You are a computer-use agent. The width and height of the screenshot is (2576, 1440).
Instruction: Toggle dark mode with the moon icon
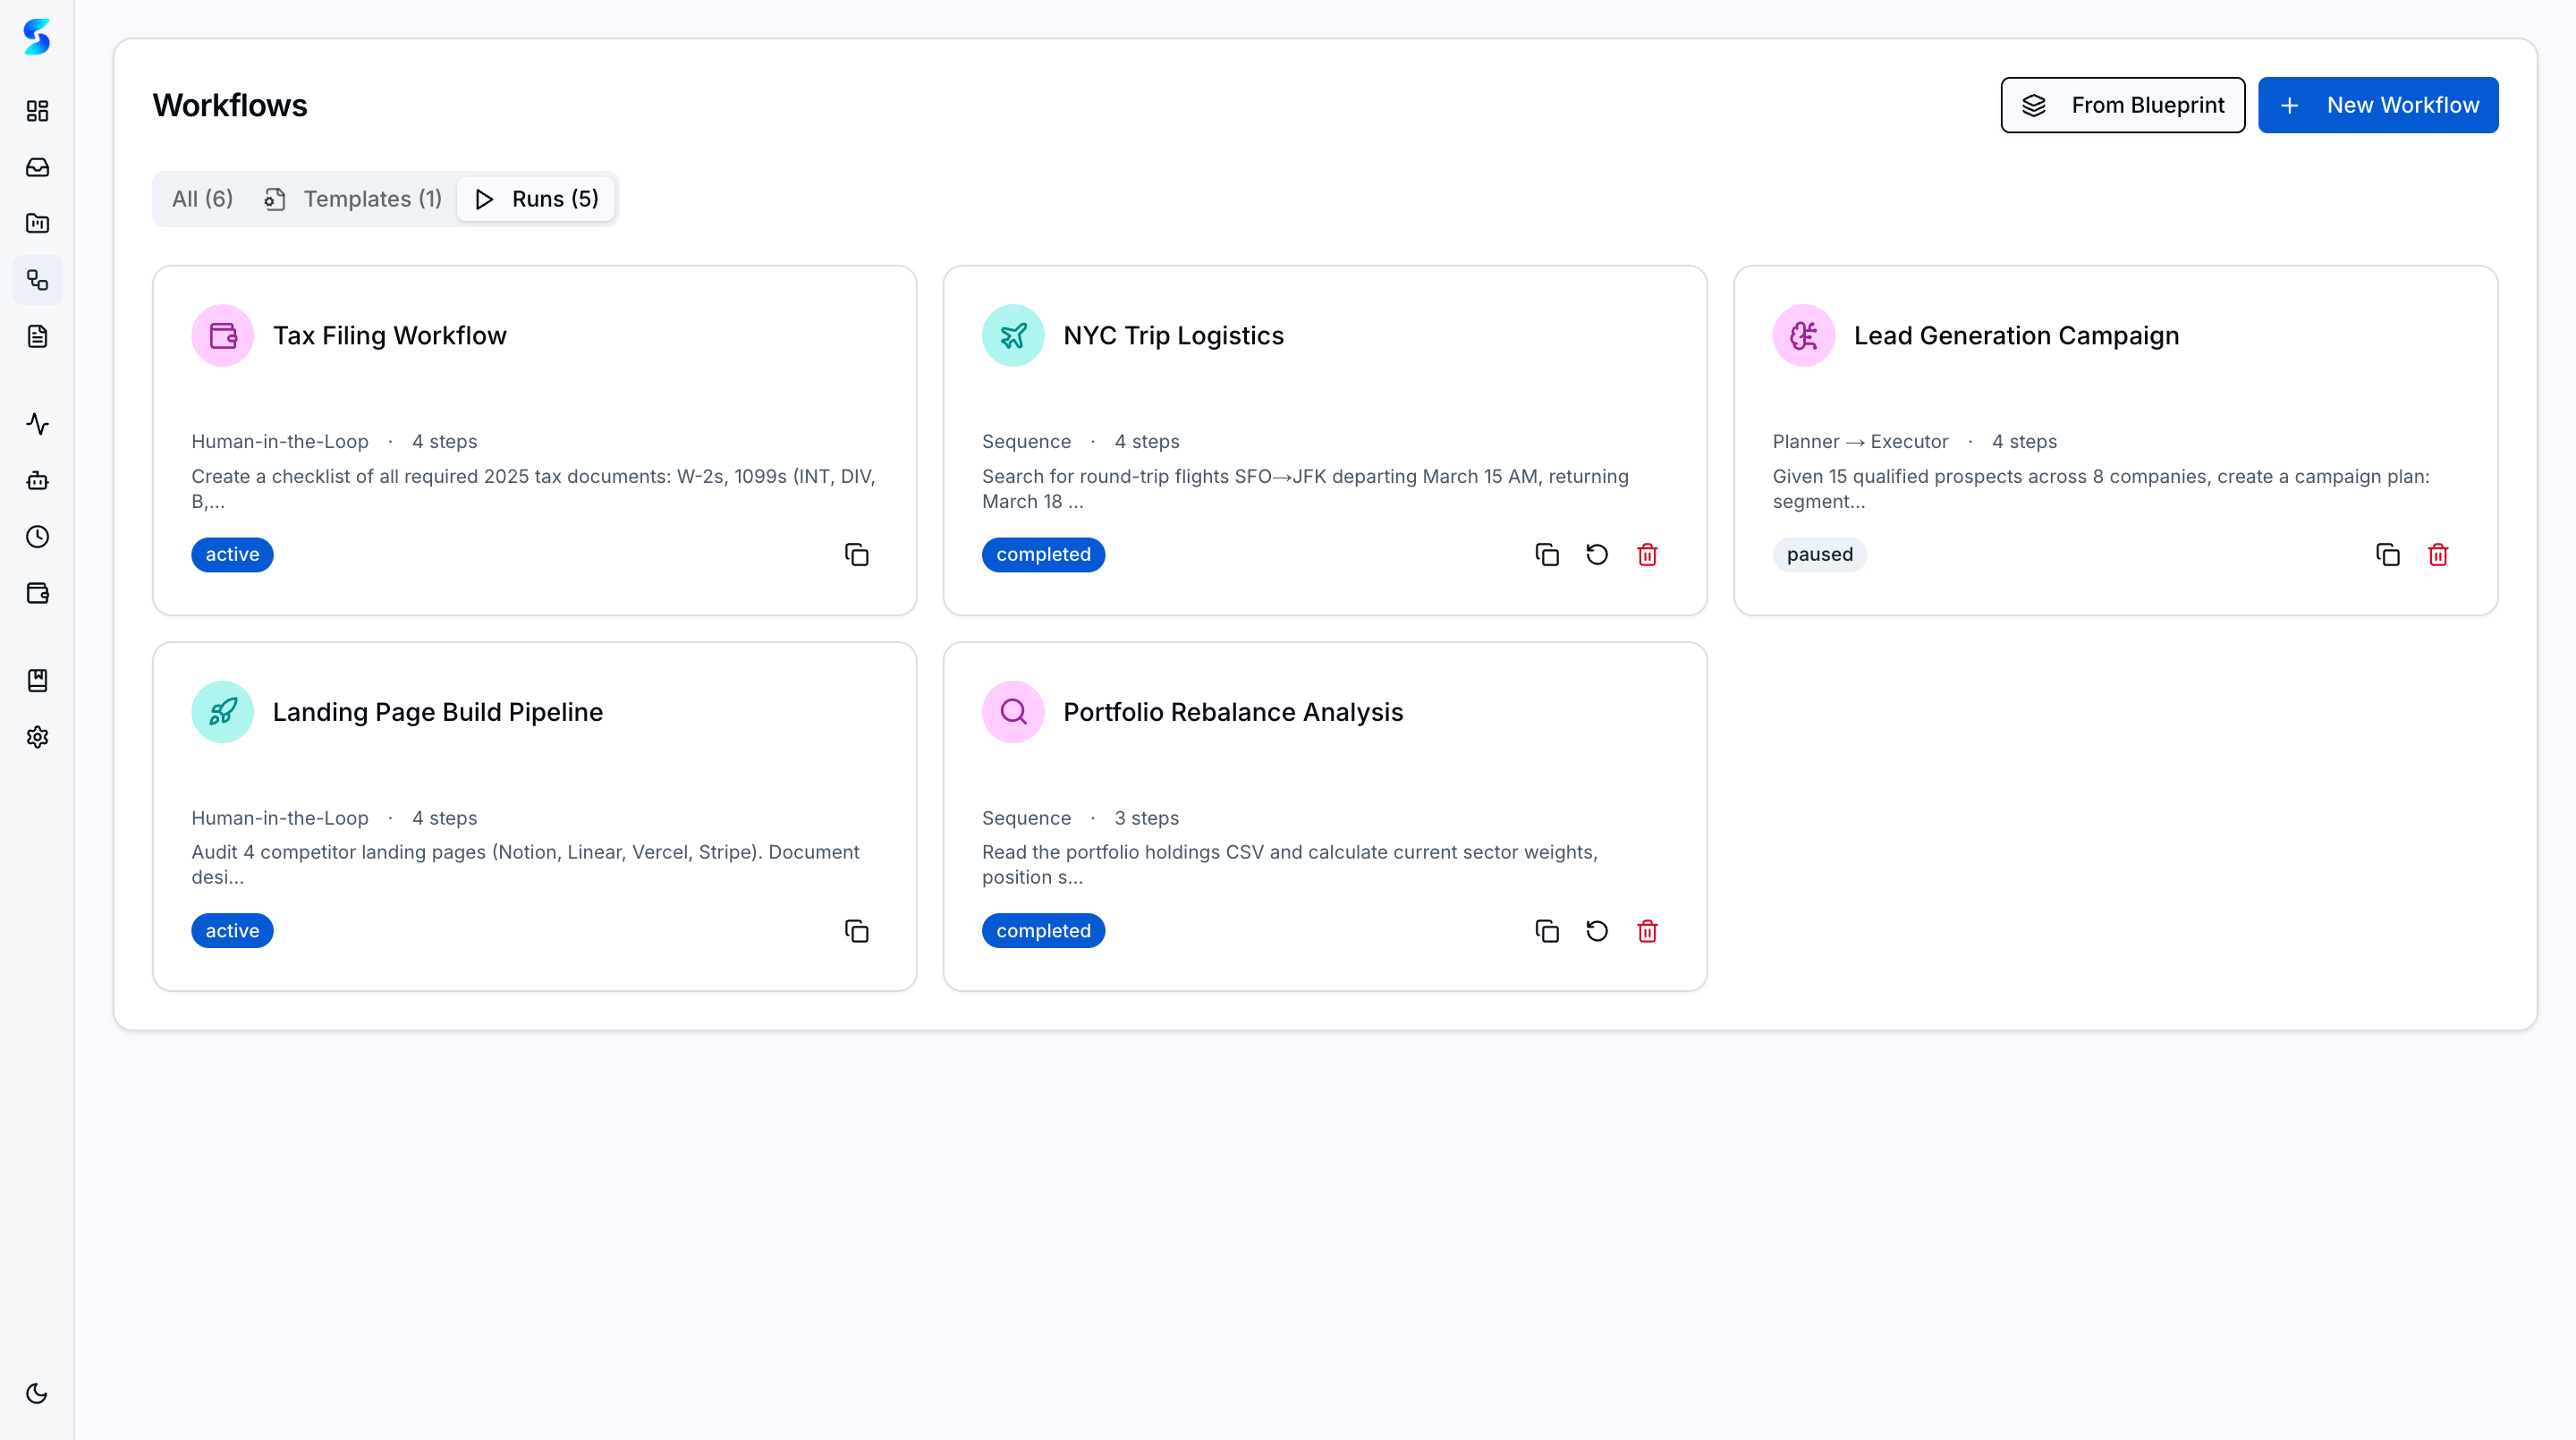click(x=37, y=1392)
